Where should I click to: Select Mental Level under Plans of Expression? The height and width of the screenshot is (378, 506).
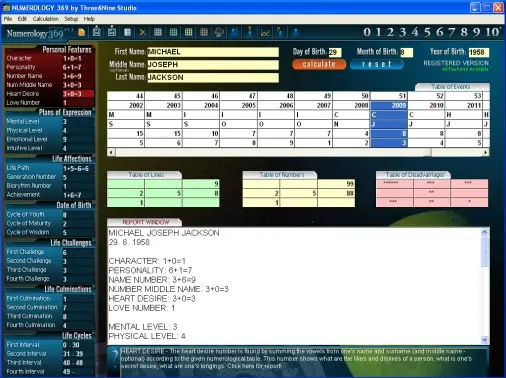tap(49, 121)
